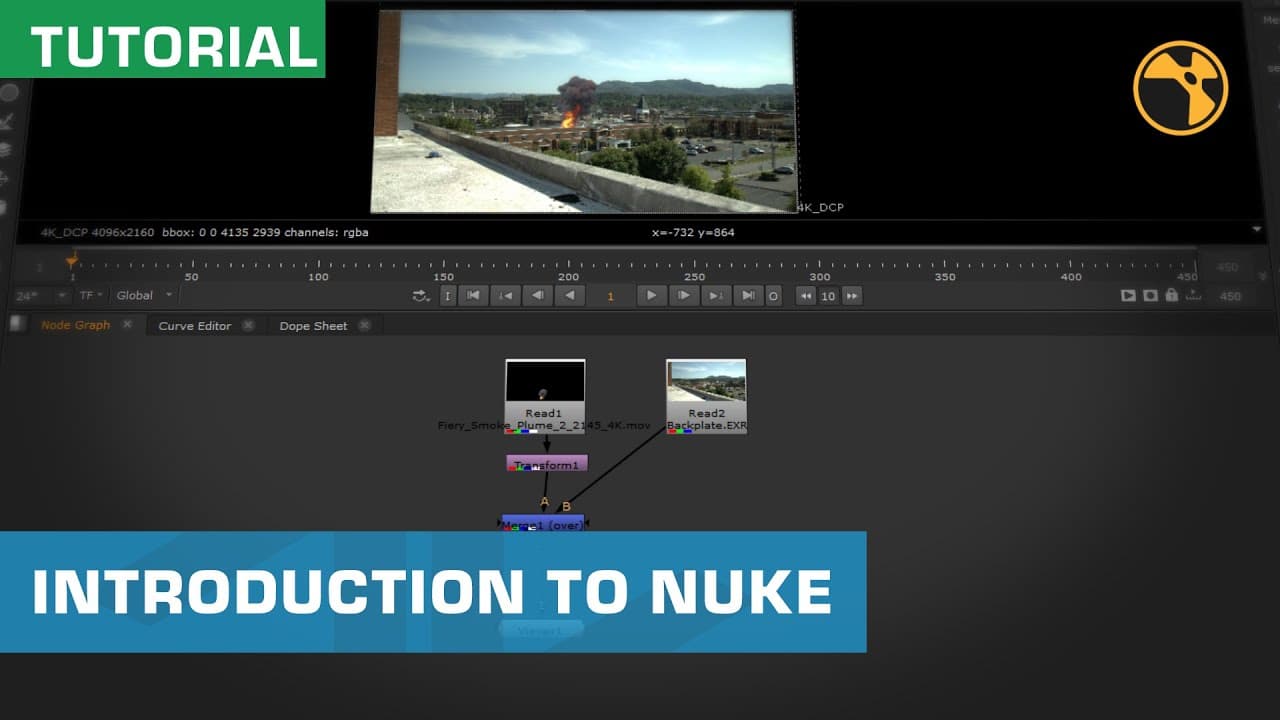Select the Merge1 (over) node
Screen dimensions: 1280x720
point(543,523)
